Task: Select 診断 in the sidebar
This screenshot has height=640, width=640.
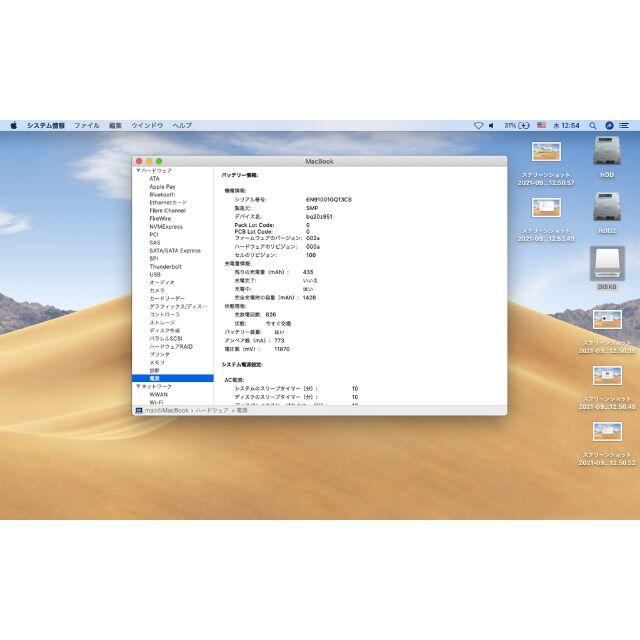Action: click(x=154, y=370)
